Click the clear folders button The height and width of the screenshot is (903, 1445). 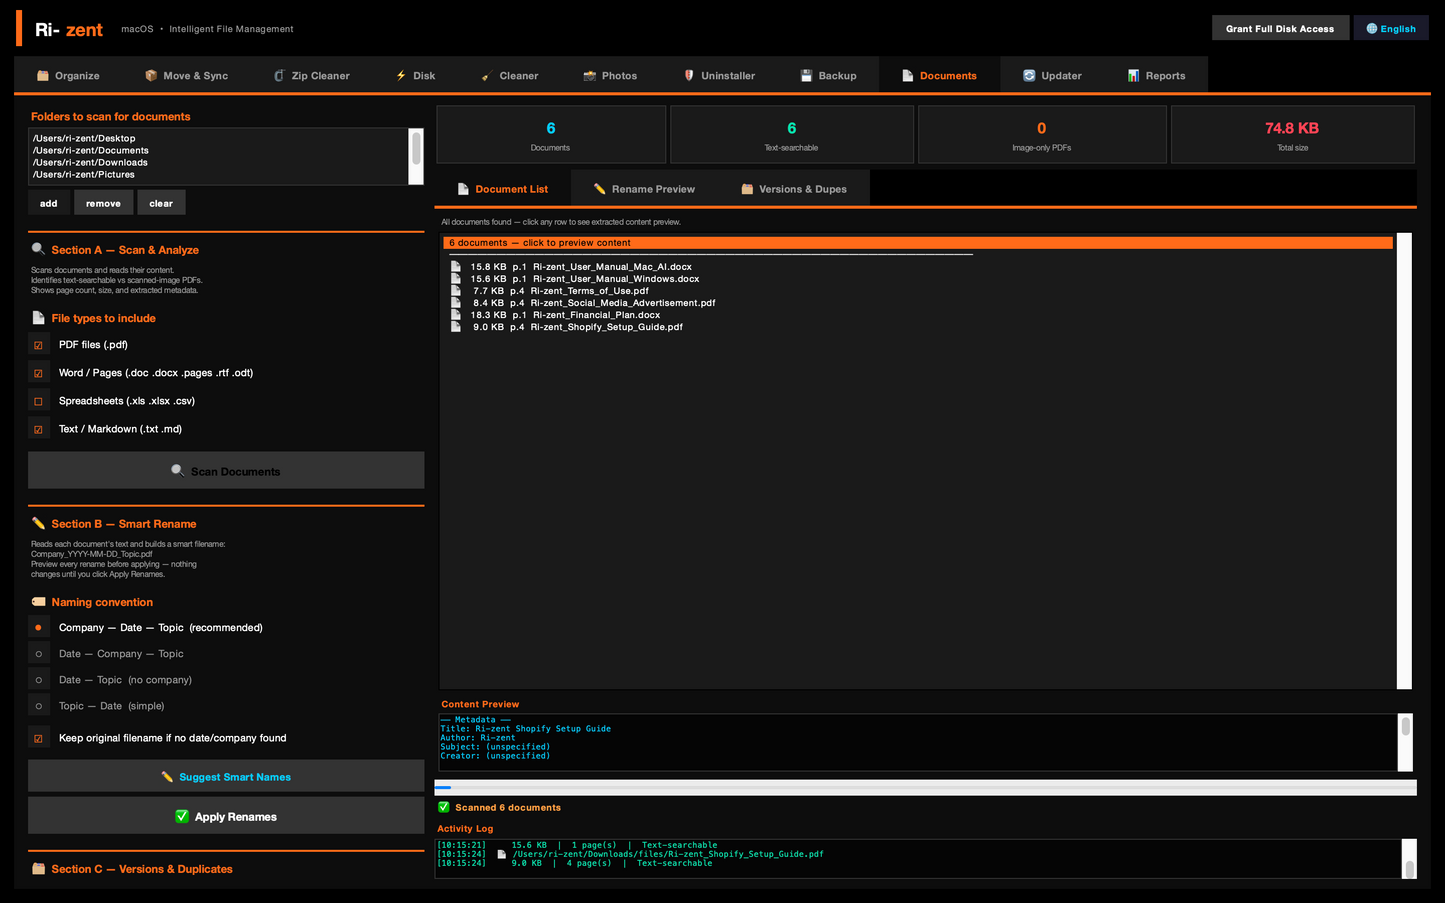pyautogui.click(x=161, y=203)
